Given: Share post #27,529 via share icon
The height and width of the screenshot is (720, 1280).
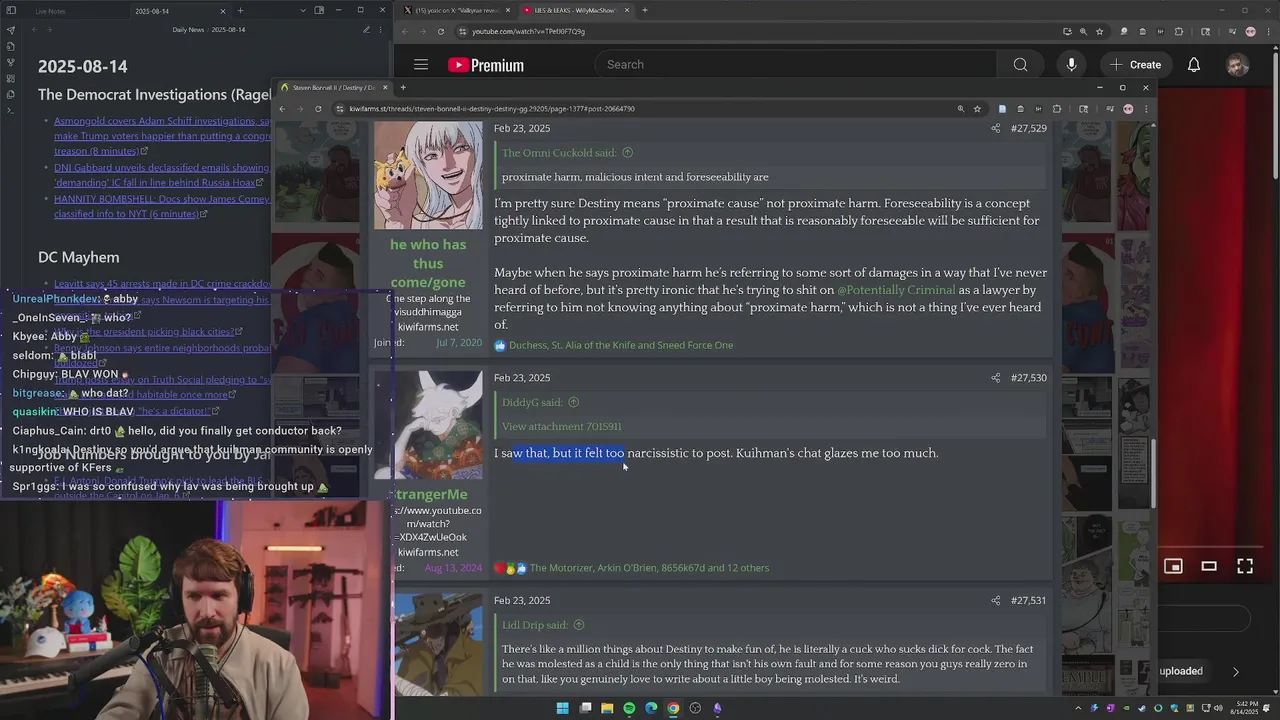Looking at the screenshot, I should click(x=995, y=128).
